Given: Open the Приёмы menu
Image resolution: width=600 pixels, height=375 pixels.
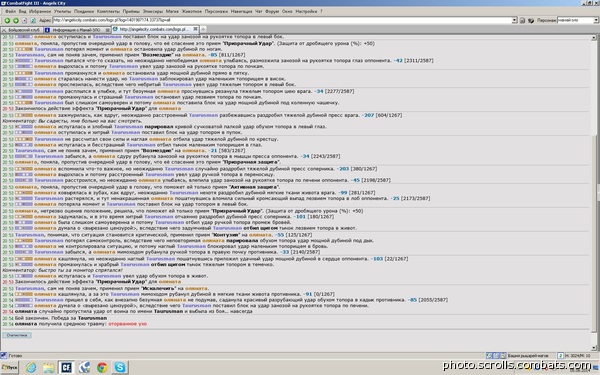Looking at the screenshot, I should tap(131, 11).
